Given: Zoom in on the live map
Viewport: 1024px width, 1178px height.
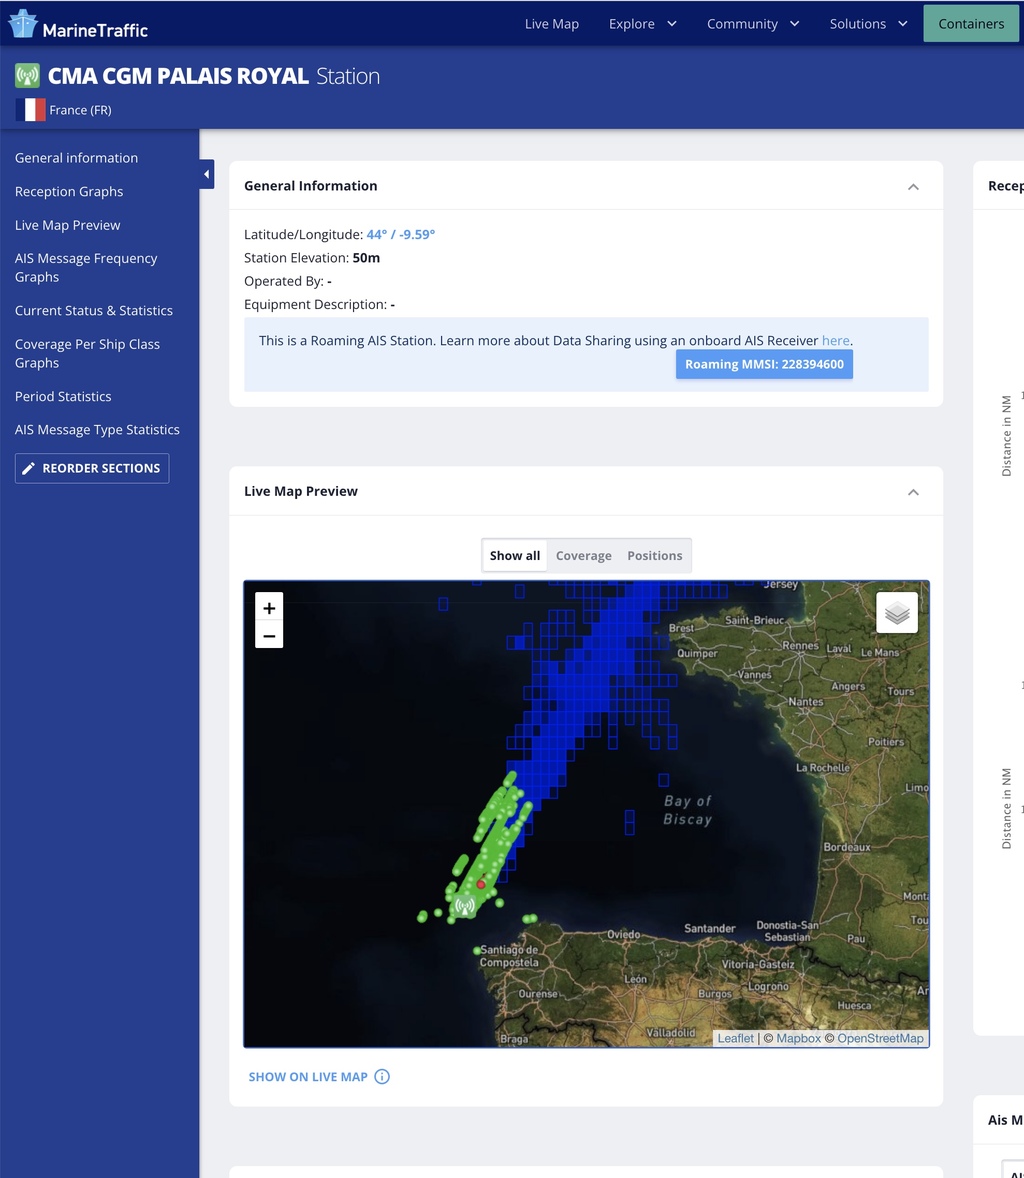Looking at the screenshot, I should pos(269,607).
